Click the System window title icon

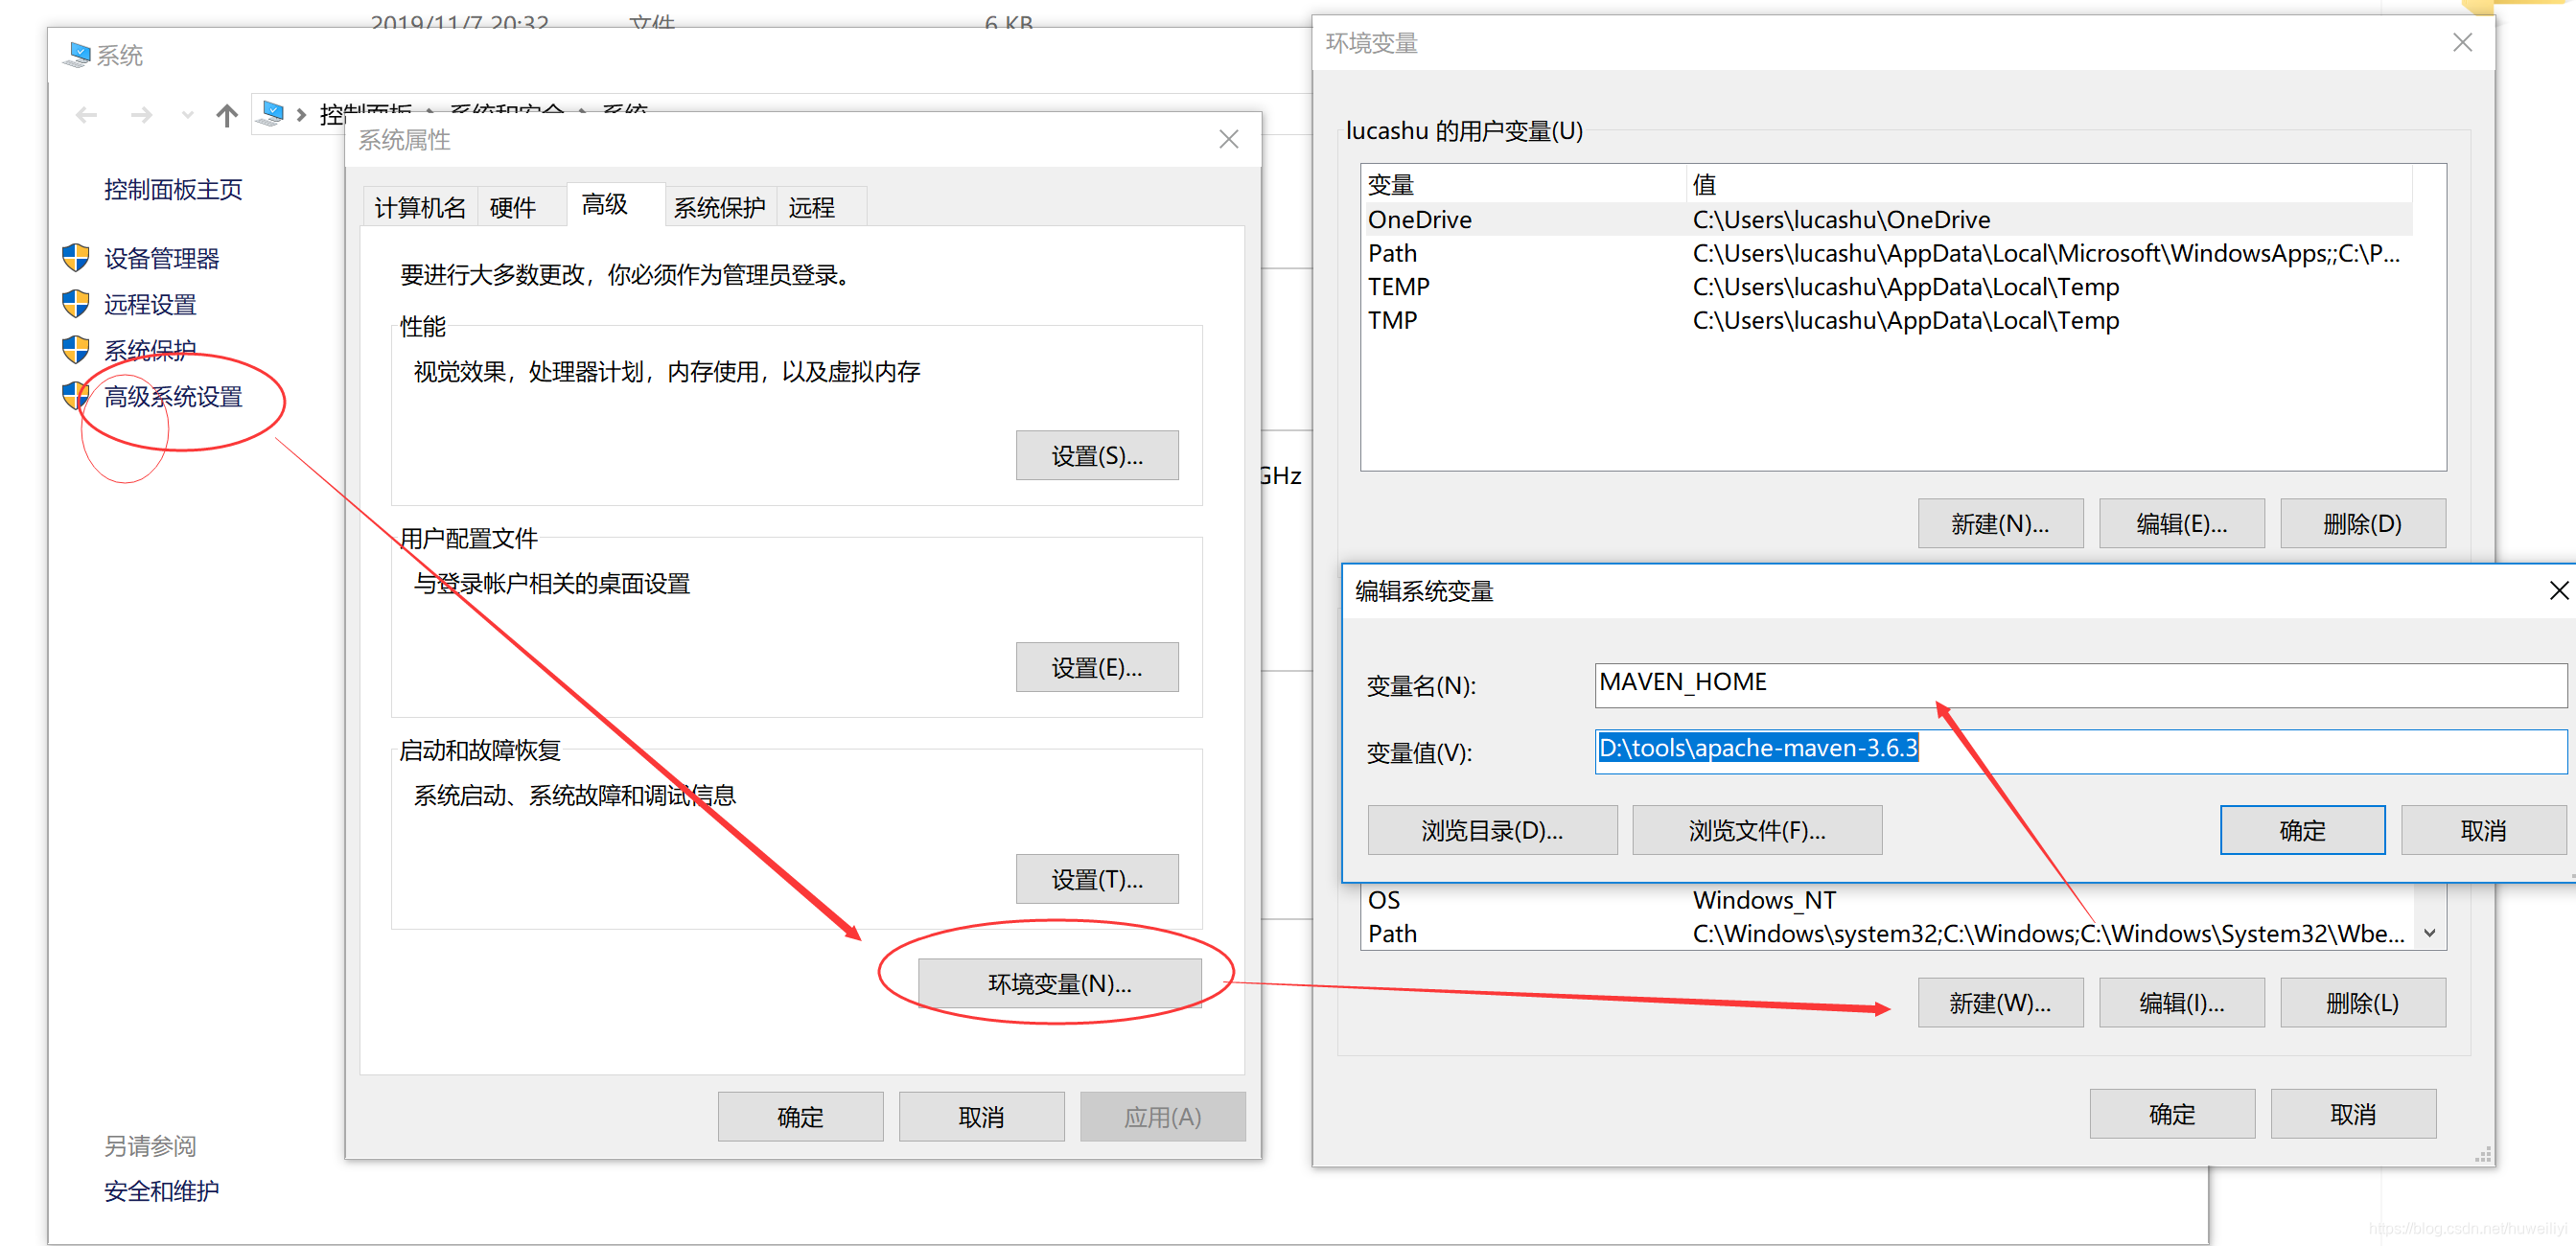(77, 55)
